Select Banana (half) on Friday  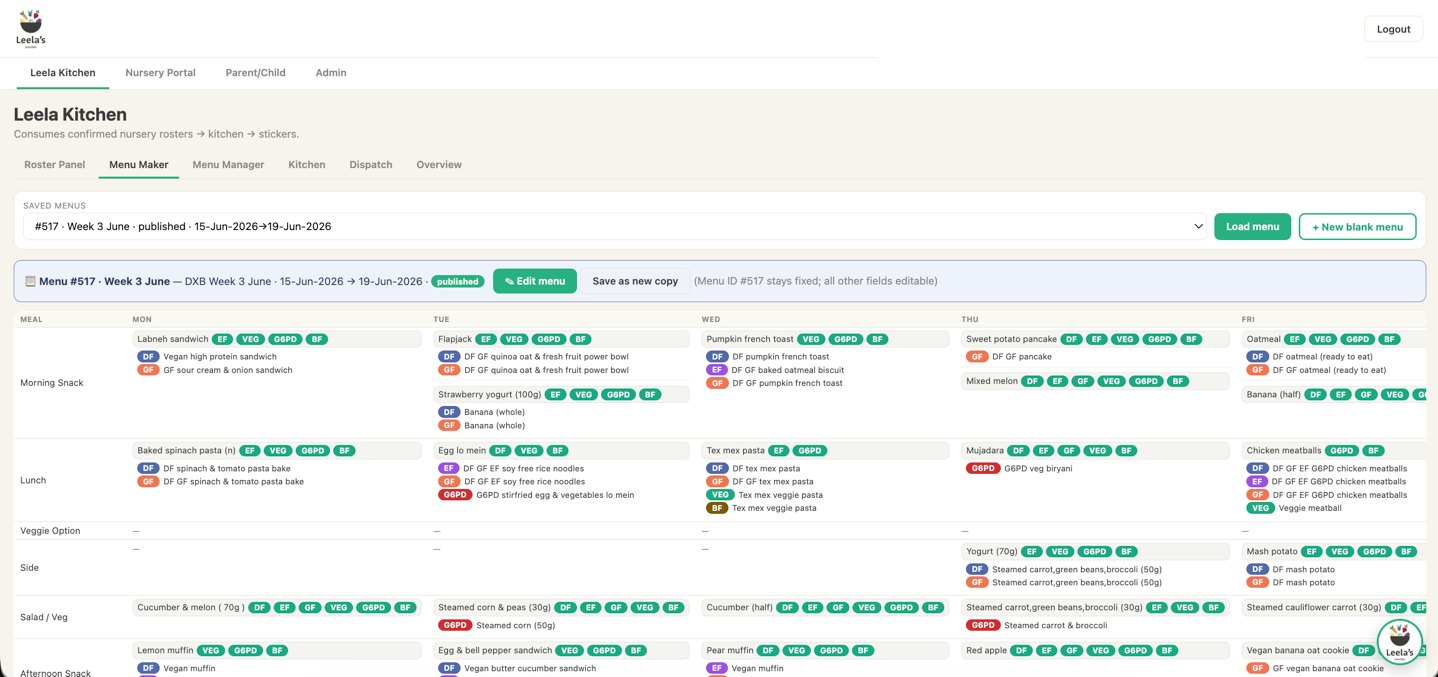coord(1274,394)
